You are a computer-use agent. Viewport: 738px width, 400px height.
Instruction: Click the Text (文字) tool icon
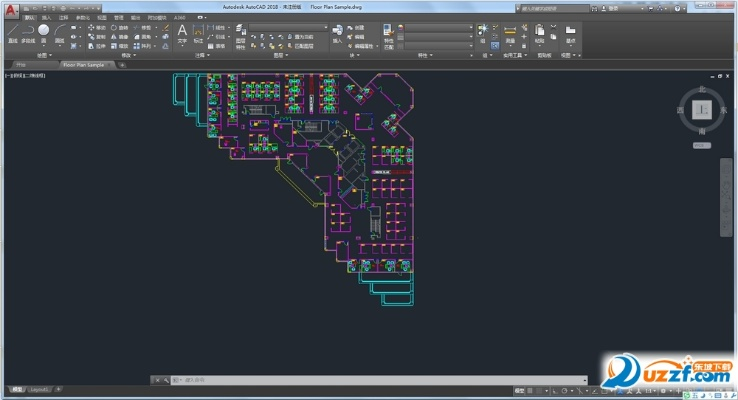(x=182, y=32)
